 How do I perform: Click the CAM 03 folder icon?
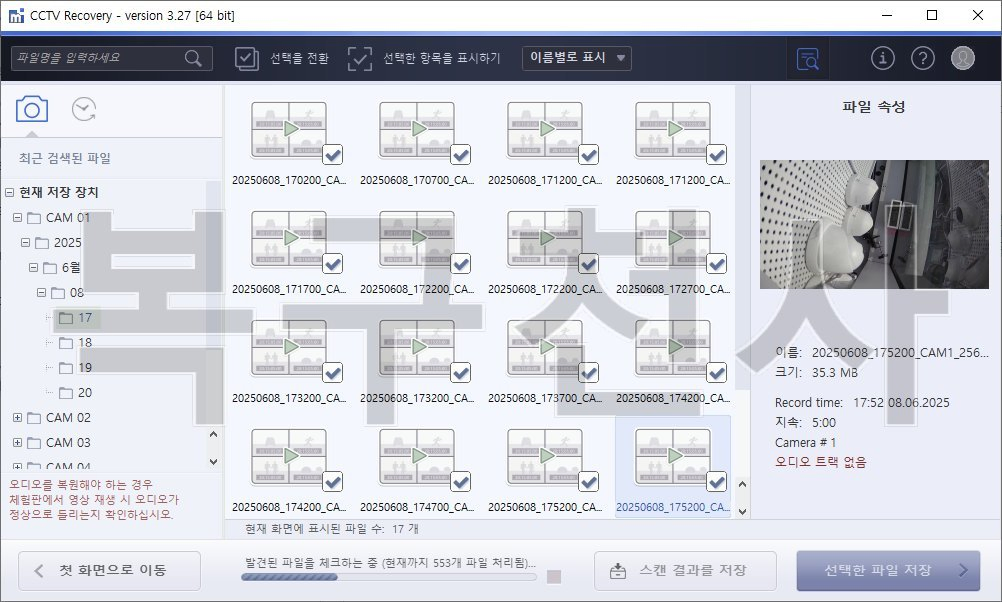[34, 443]
